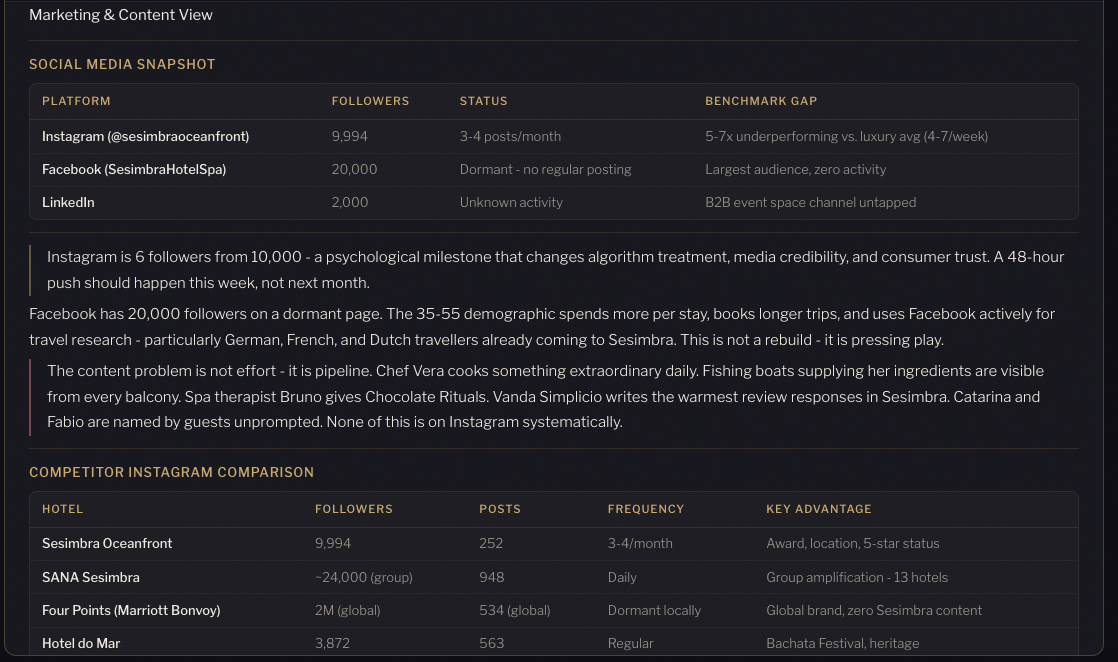Click the Marketing & Content View heading

tap(121, 15)
